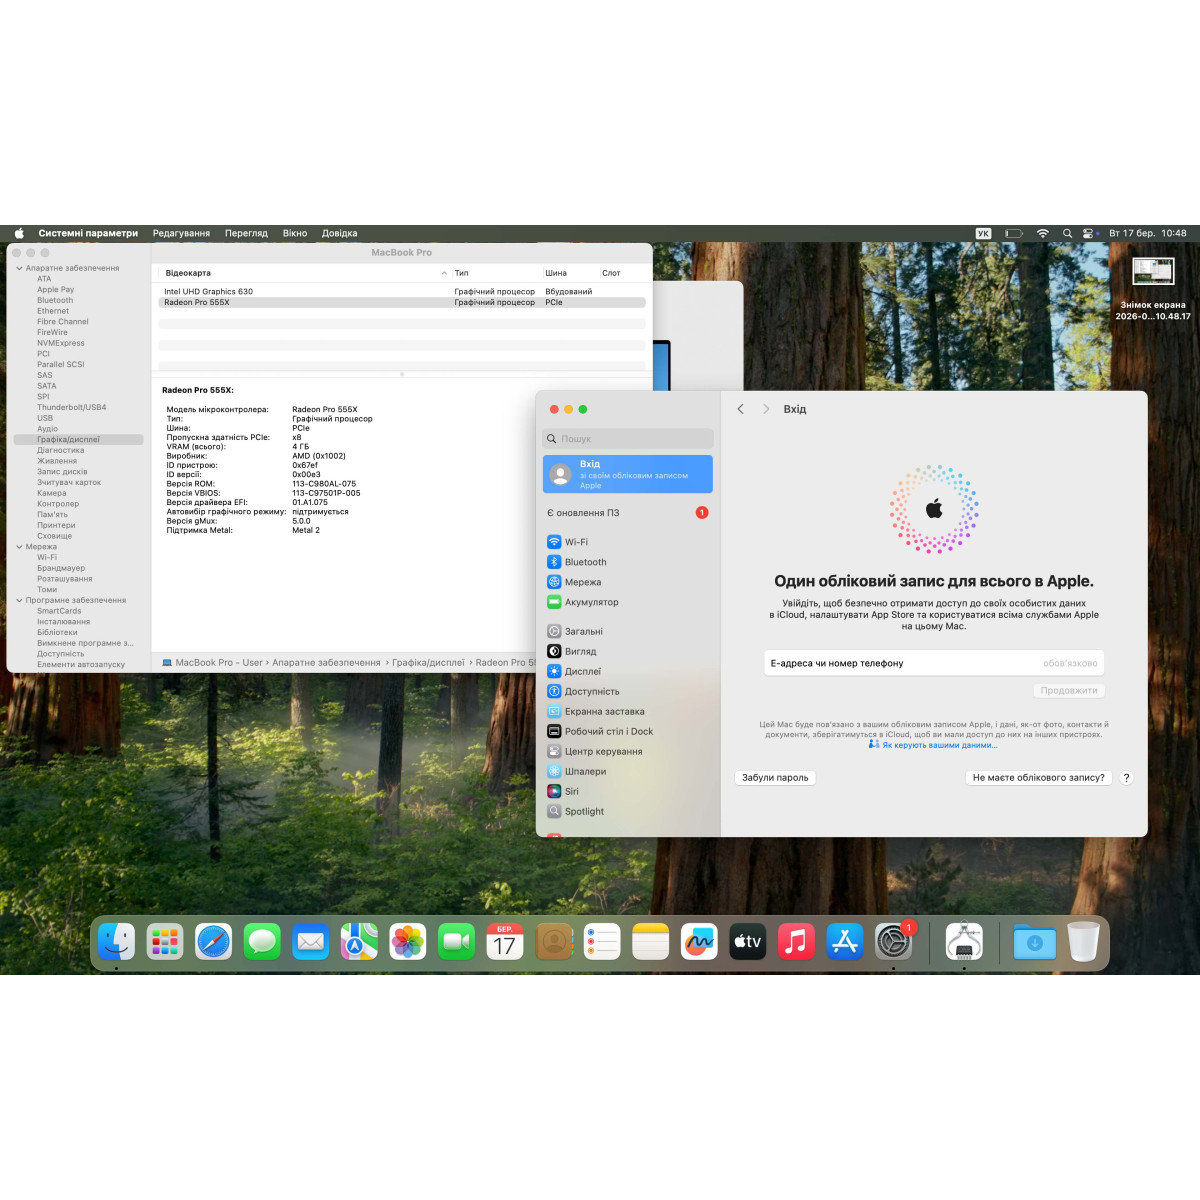This screenshot has width=1200, height=1200.
Task: Select Thunderbolt/USB4 in hardware tree
Action: point(72,407)
